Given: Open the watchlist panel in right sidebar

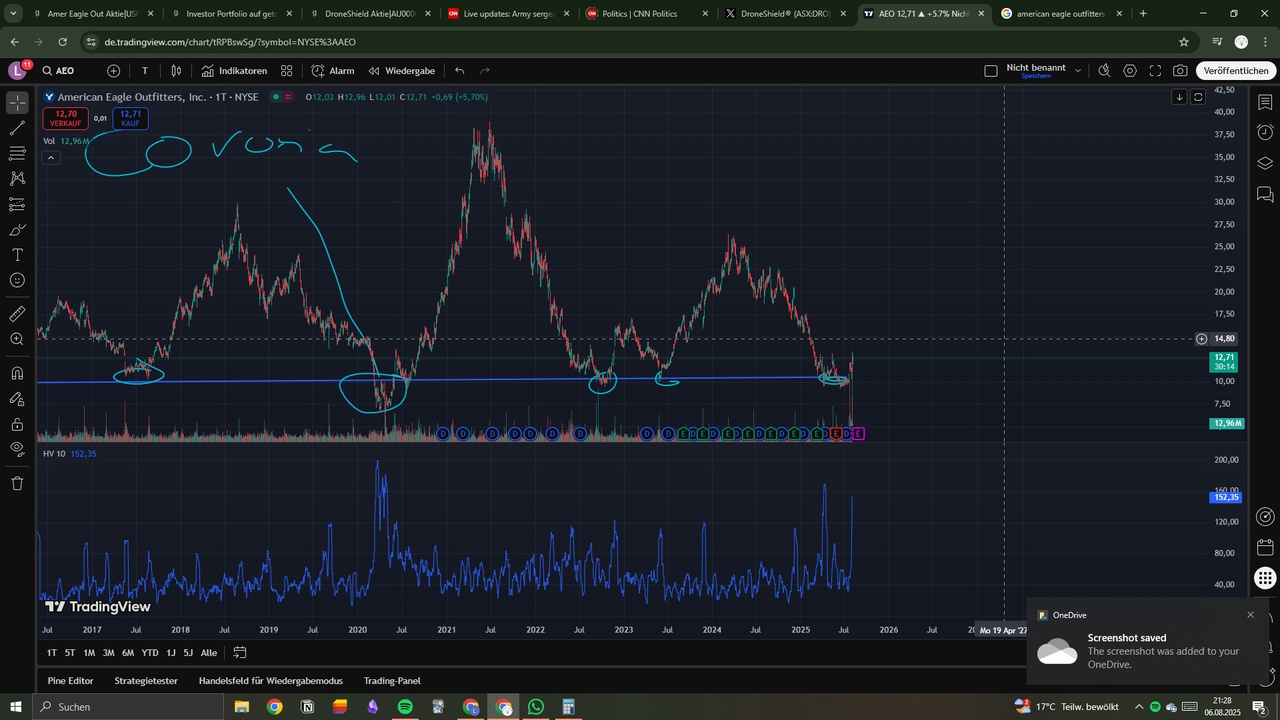Looking at the screenshot, I should (1265, 103).
